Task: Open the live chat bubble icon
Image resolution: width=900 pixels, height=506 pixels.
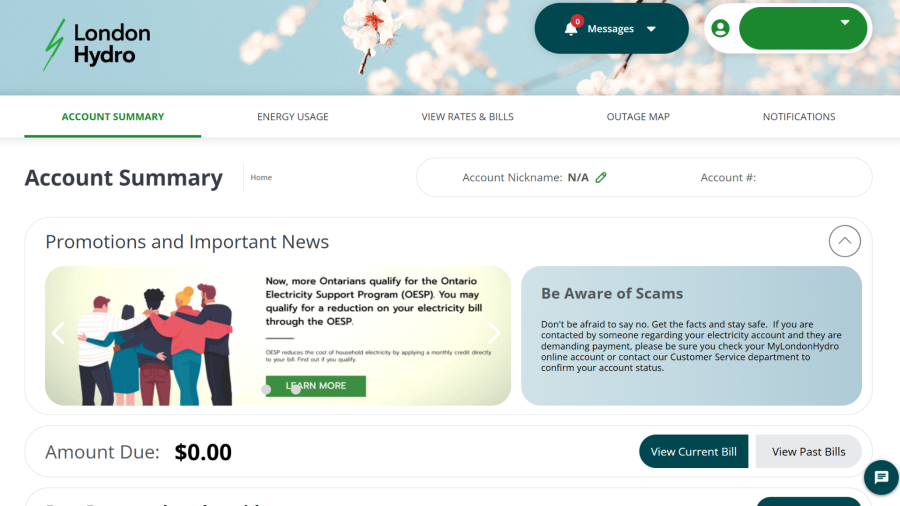Action: (881, 477)
